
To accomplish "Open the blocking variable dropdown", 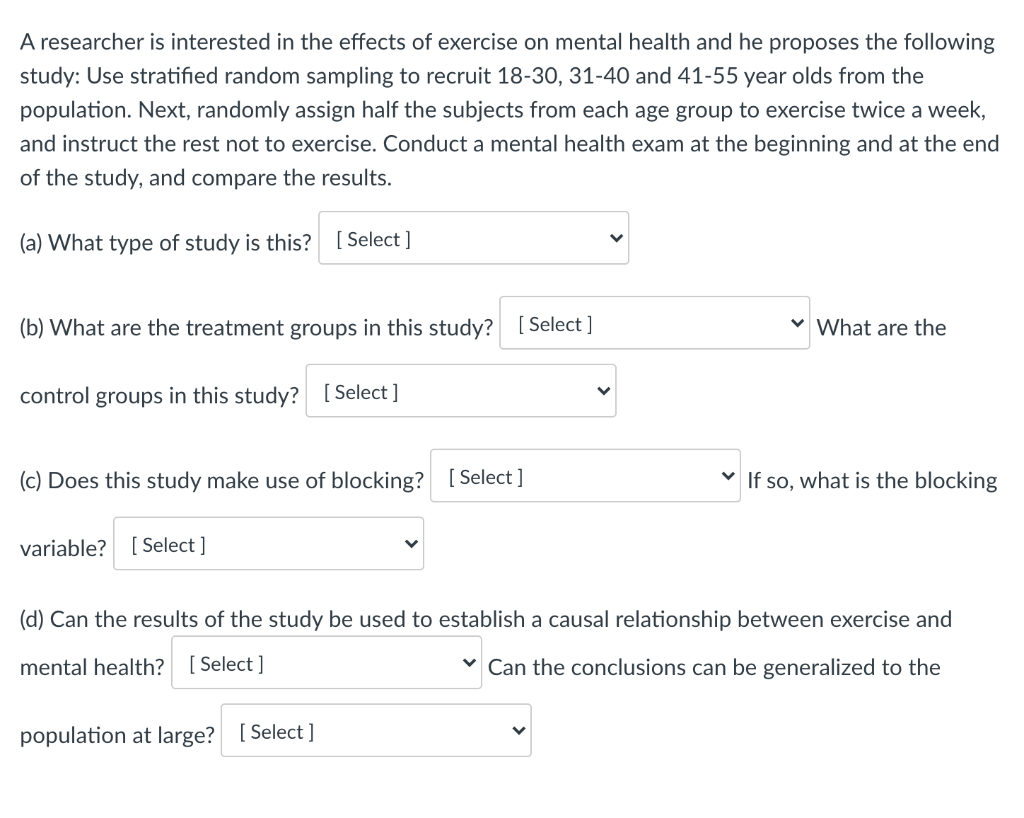I will tap(268, 543).
